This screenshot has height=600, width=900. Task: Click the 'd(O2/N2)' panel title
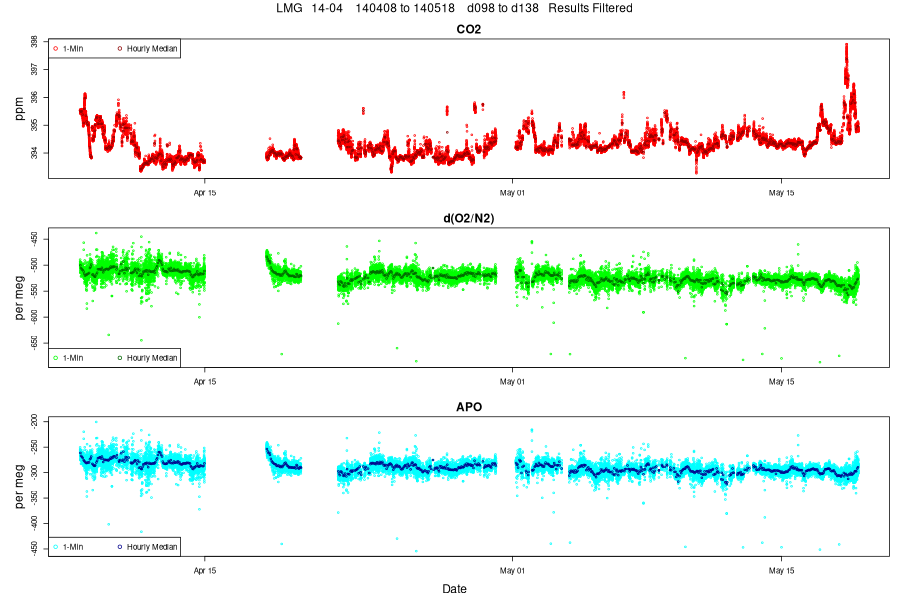468,218
